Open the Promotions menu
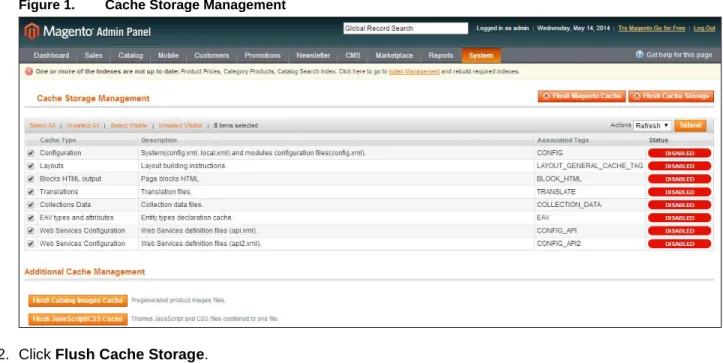Image resolution: width=723 pixels, height=363 pixels. (x=262, y=55)
